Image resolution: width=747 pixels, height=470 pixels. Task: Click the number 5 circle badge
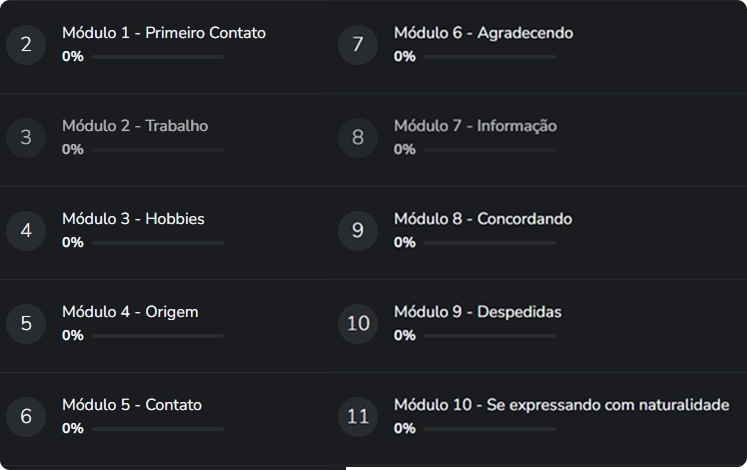point(26,323)
